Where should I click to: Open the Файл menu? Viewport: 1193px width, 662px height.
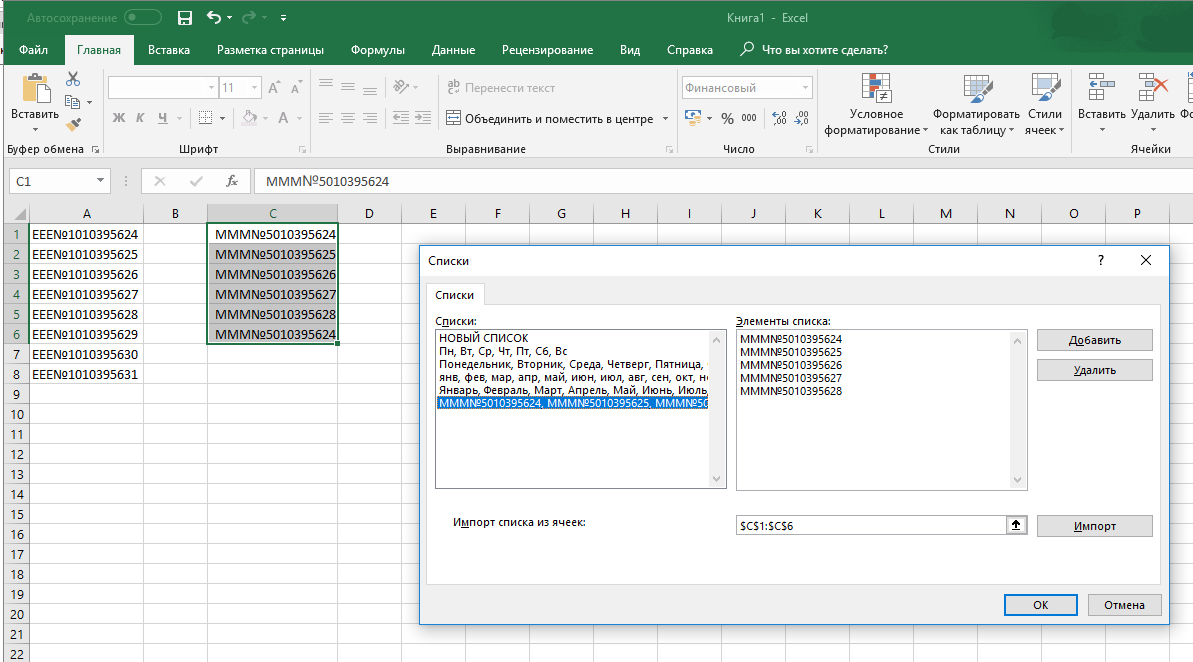(x=33, y=49)
